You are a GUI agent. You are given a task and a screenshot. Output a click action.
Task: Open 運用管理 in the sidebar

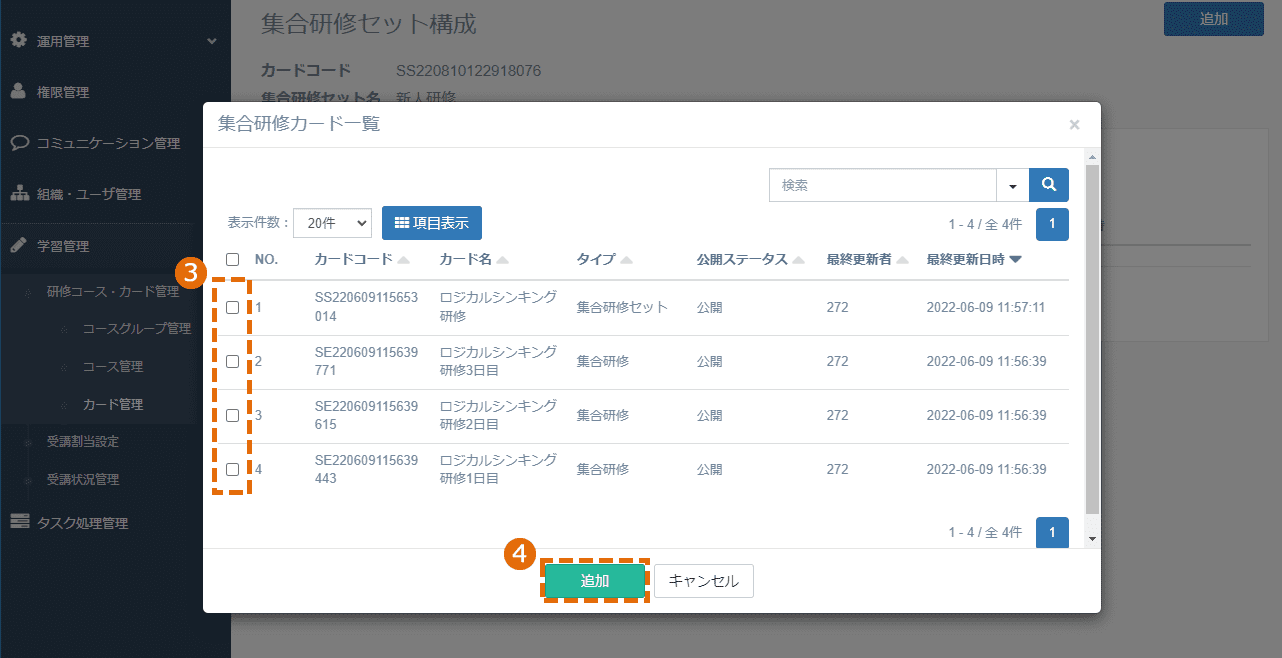pos(63,41)
